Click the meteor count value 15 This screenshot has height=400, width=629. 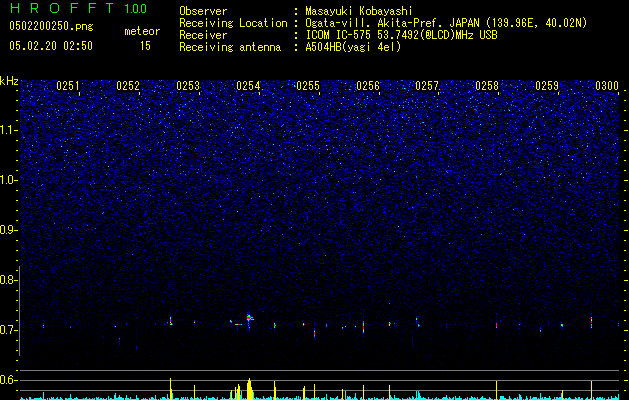(145, 46)
